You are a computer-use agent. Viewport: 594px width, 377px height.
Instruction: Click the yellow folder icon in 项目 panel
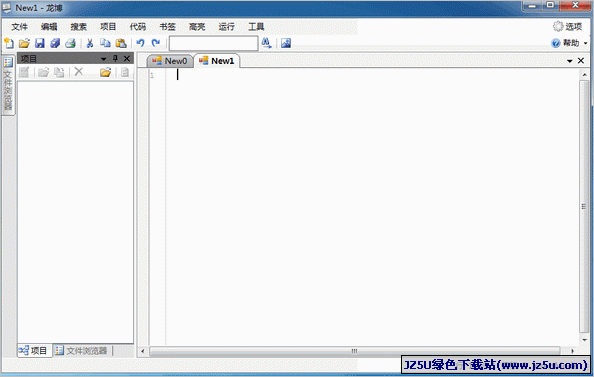click(105, 72)
